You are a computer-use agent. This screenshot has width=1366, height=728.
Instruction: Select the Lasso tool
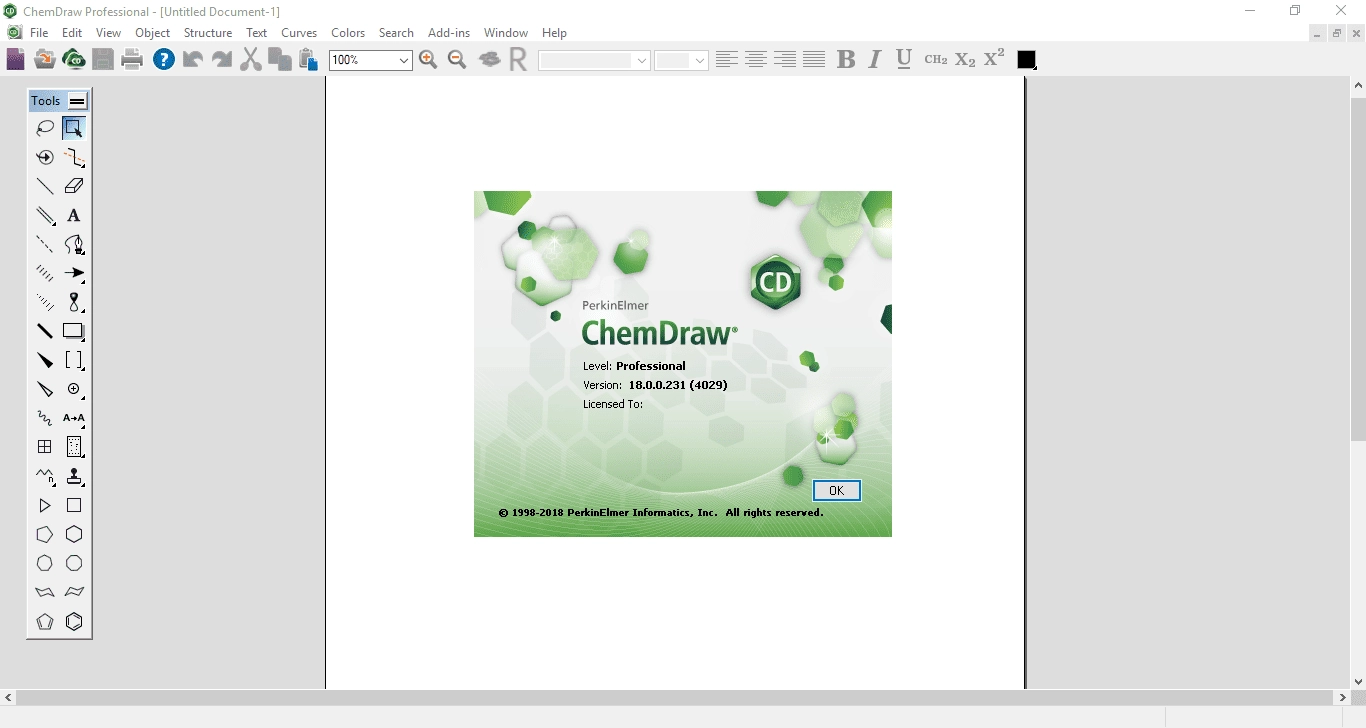click(x=45, y=128)
